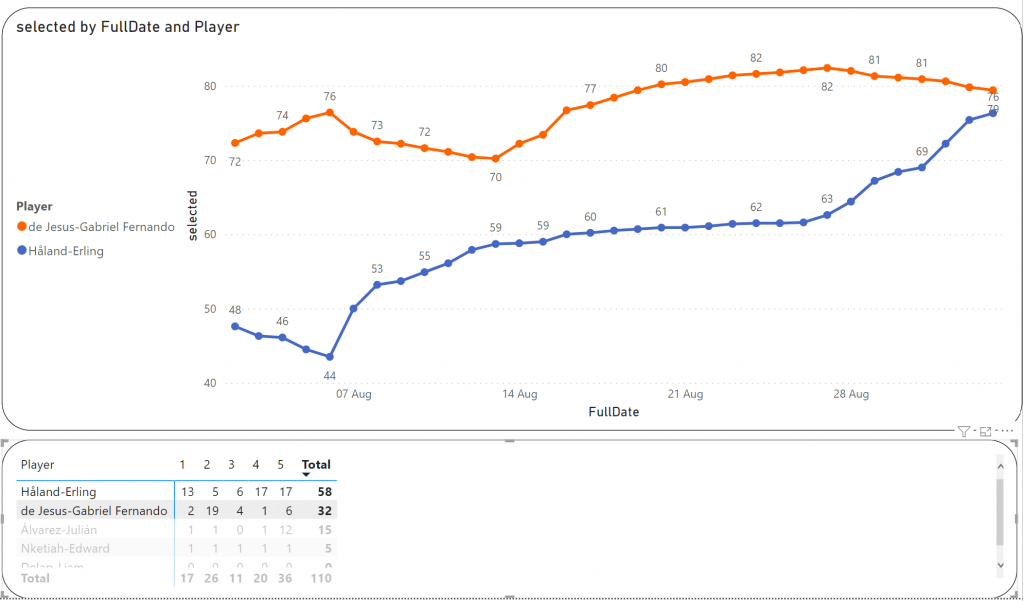Click the blue Håland legend marker
Image resolution: width=1024 pixels, height=601 pixels.
[22, 251]
